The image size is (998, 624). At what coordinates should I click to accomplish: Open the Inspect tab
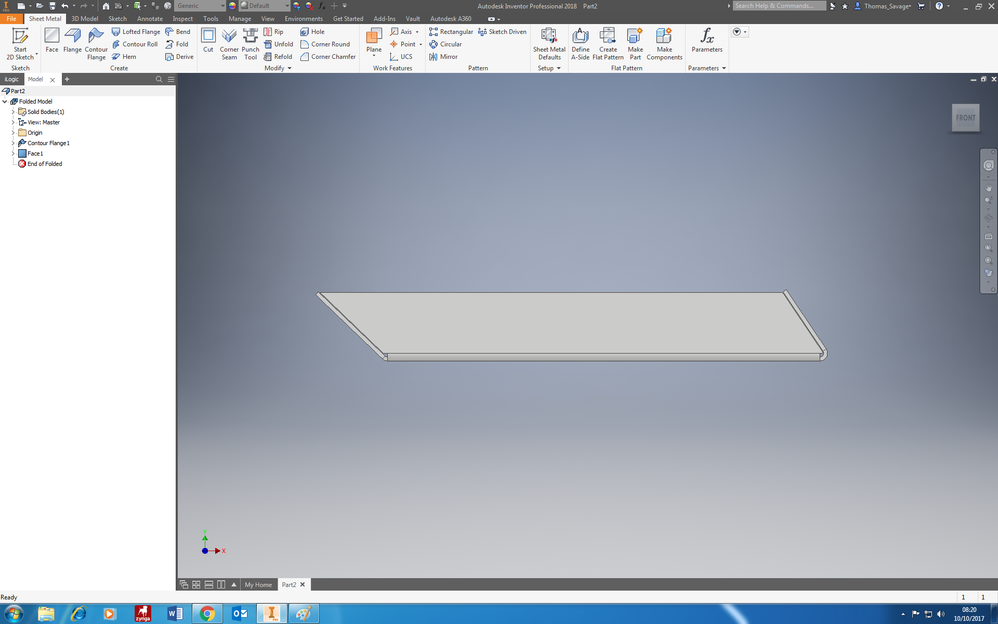tap(183, 18)
